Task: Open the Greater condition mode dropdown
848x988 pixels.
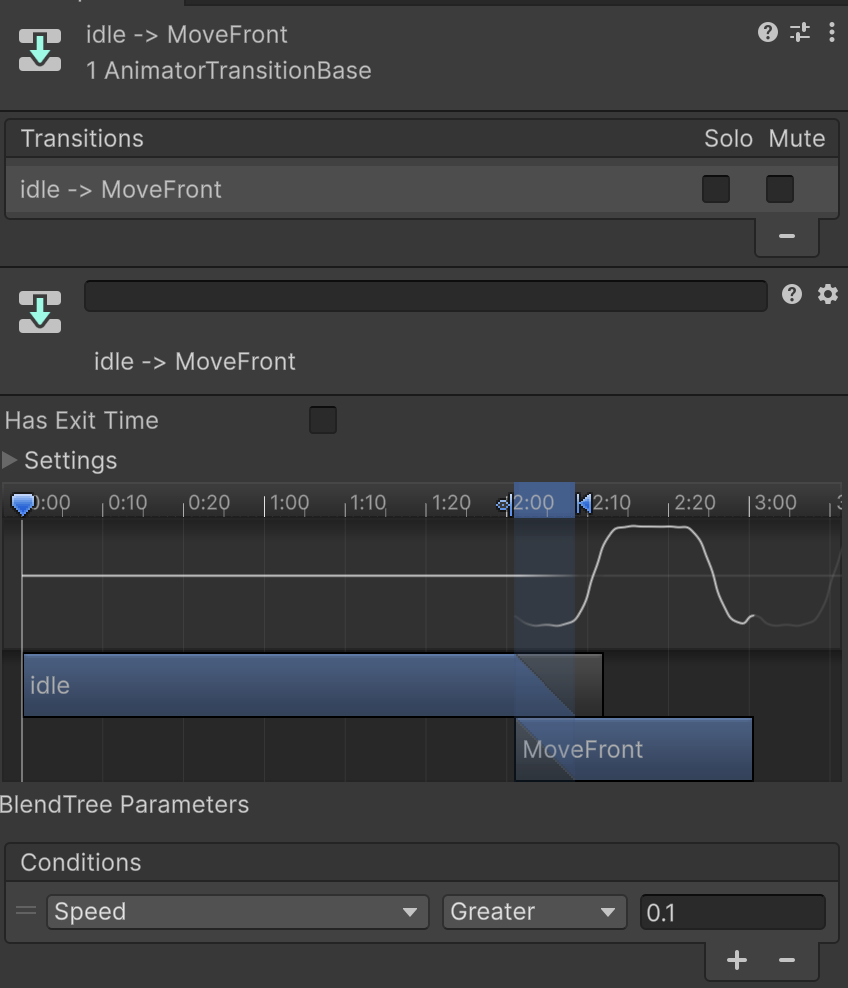Action: [534, 912]
